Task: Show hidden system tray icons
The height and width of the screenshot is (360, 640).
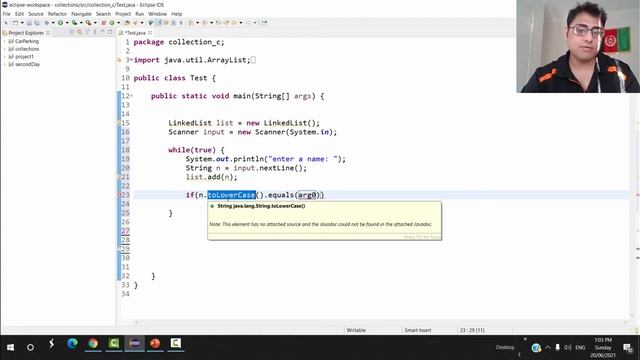Action: pos(548,347)
